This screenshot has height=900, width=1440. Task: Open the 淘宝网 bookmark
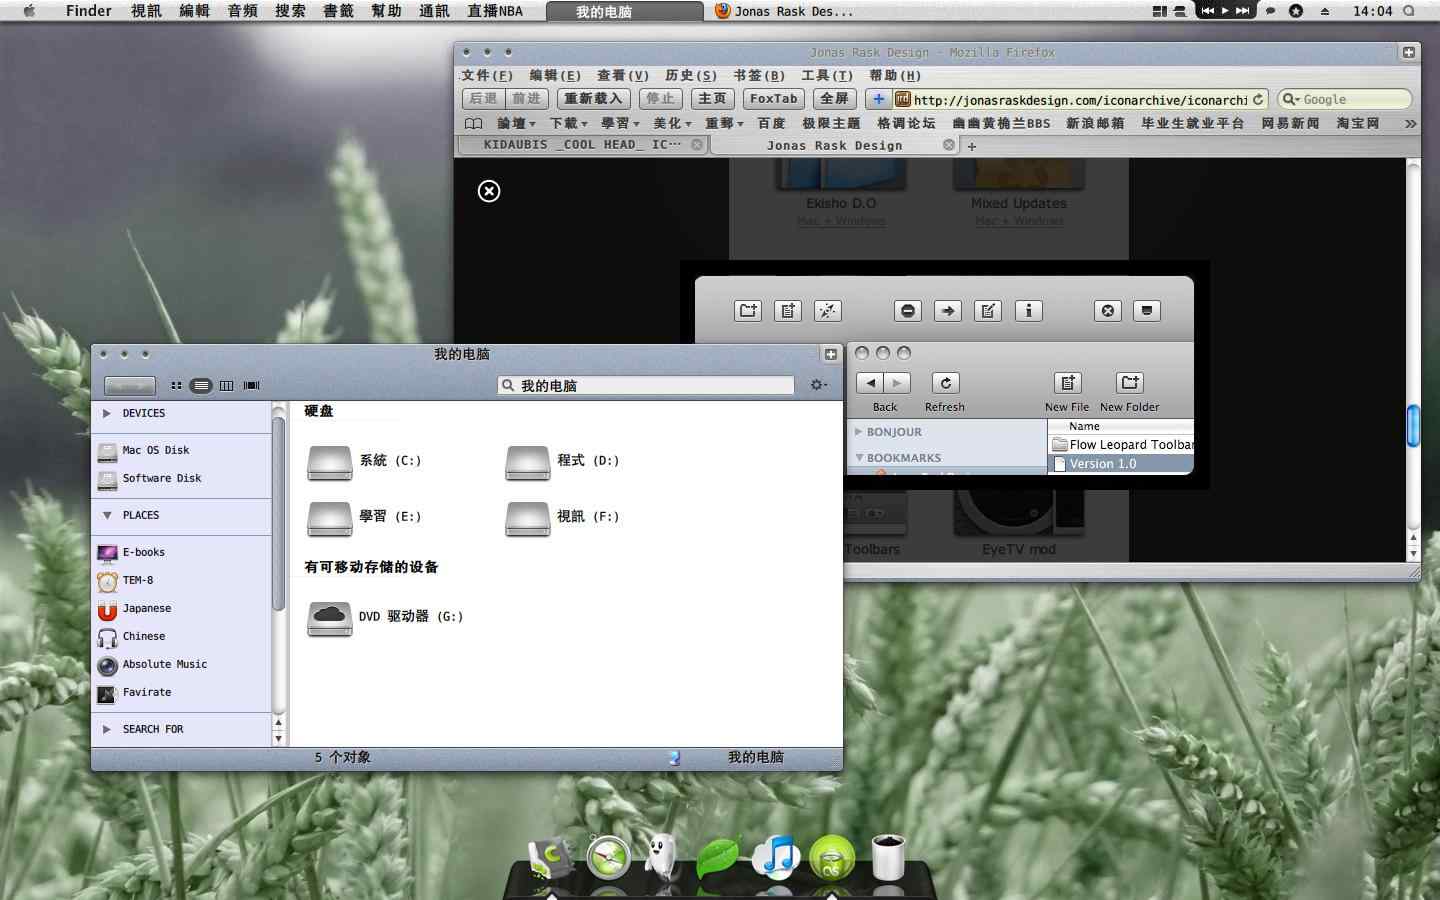pos(1358,123)
